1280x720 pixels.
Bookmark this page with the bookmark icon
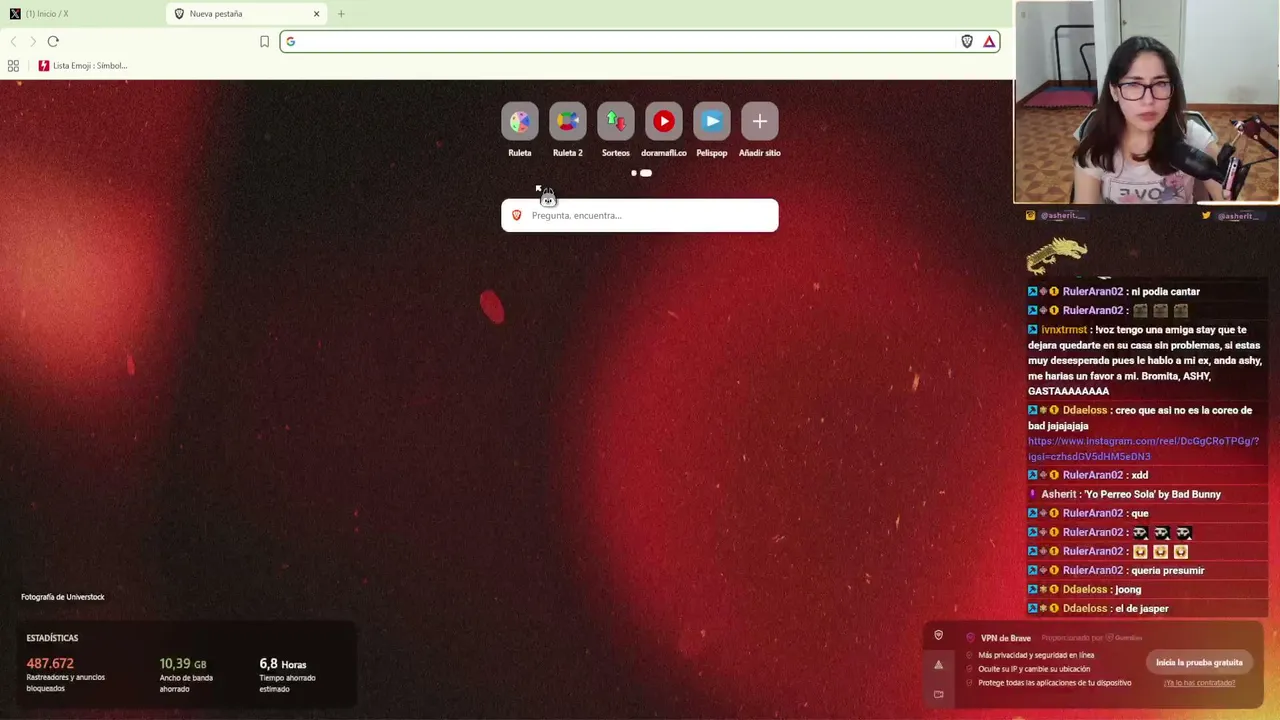(x=264, y=41)
